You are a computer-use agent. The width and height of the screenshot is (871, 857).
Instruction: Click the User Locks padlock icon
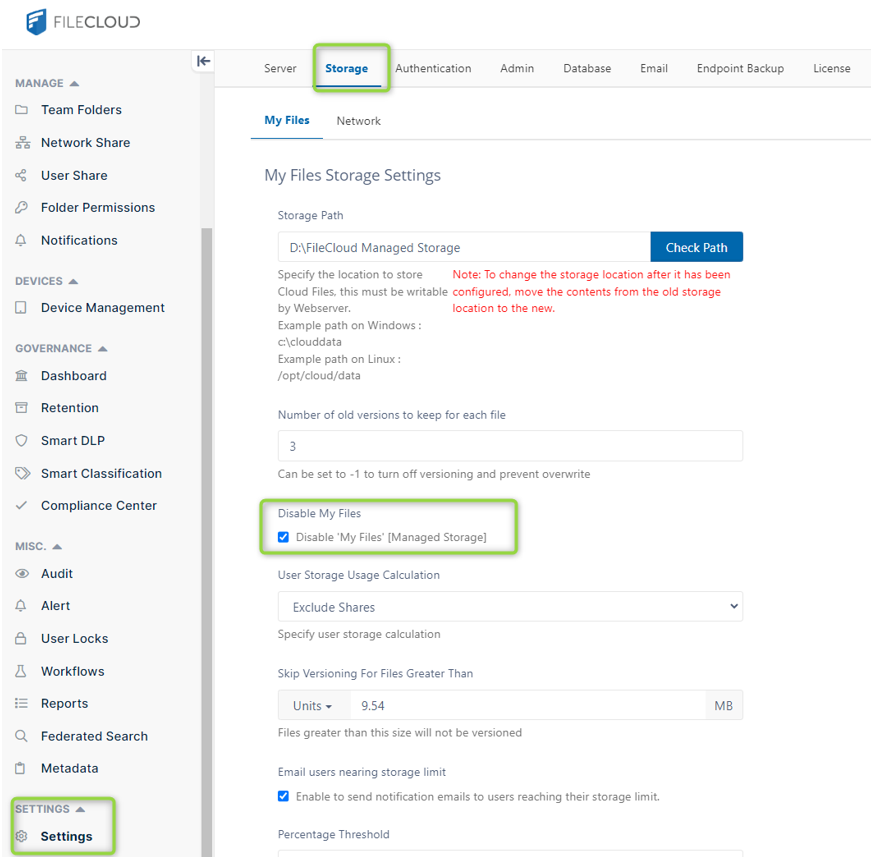(21, 639)
